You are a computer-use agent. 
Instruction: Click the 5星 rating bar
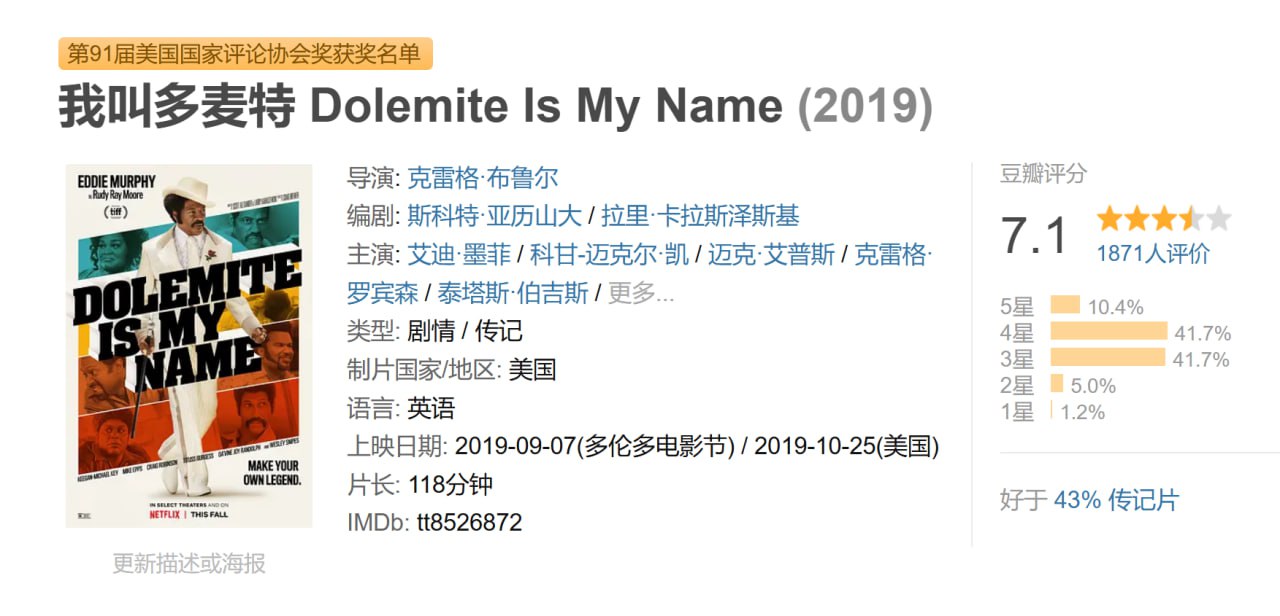[1065, 306]
